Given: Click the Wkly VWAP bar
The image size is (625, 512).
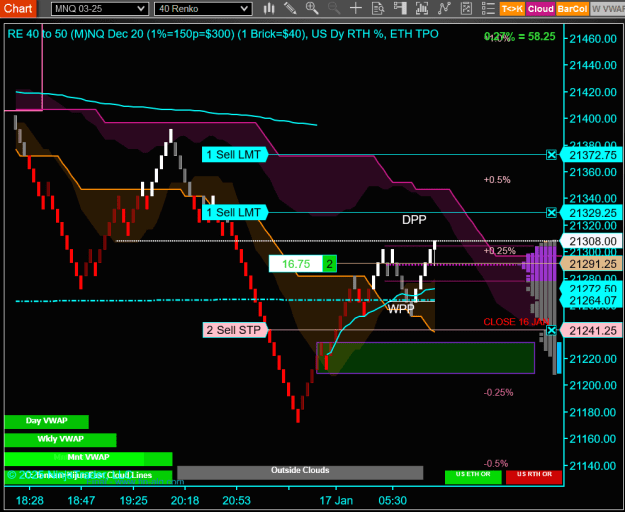Looking at the screenshot, I should [60, 440].
